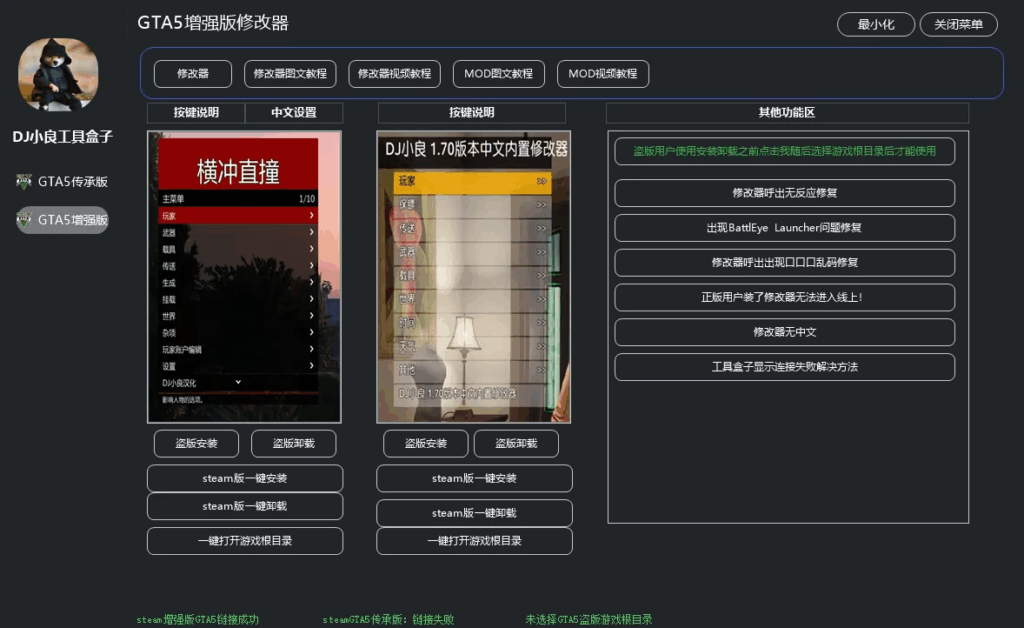The image size is (1024, 628).
Task: Select GTA5增强版 in the left sidebar
Action: coord(60,219)
